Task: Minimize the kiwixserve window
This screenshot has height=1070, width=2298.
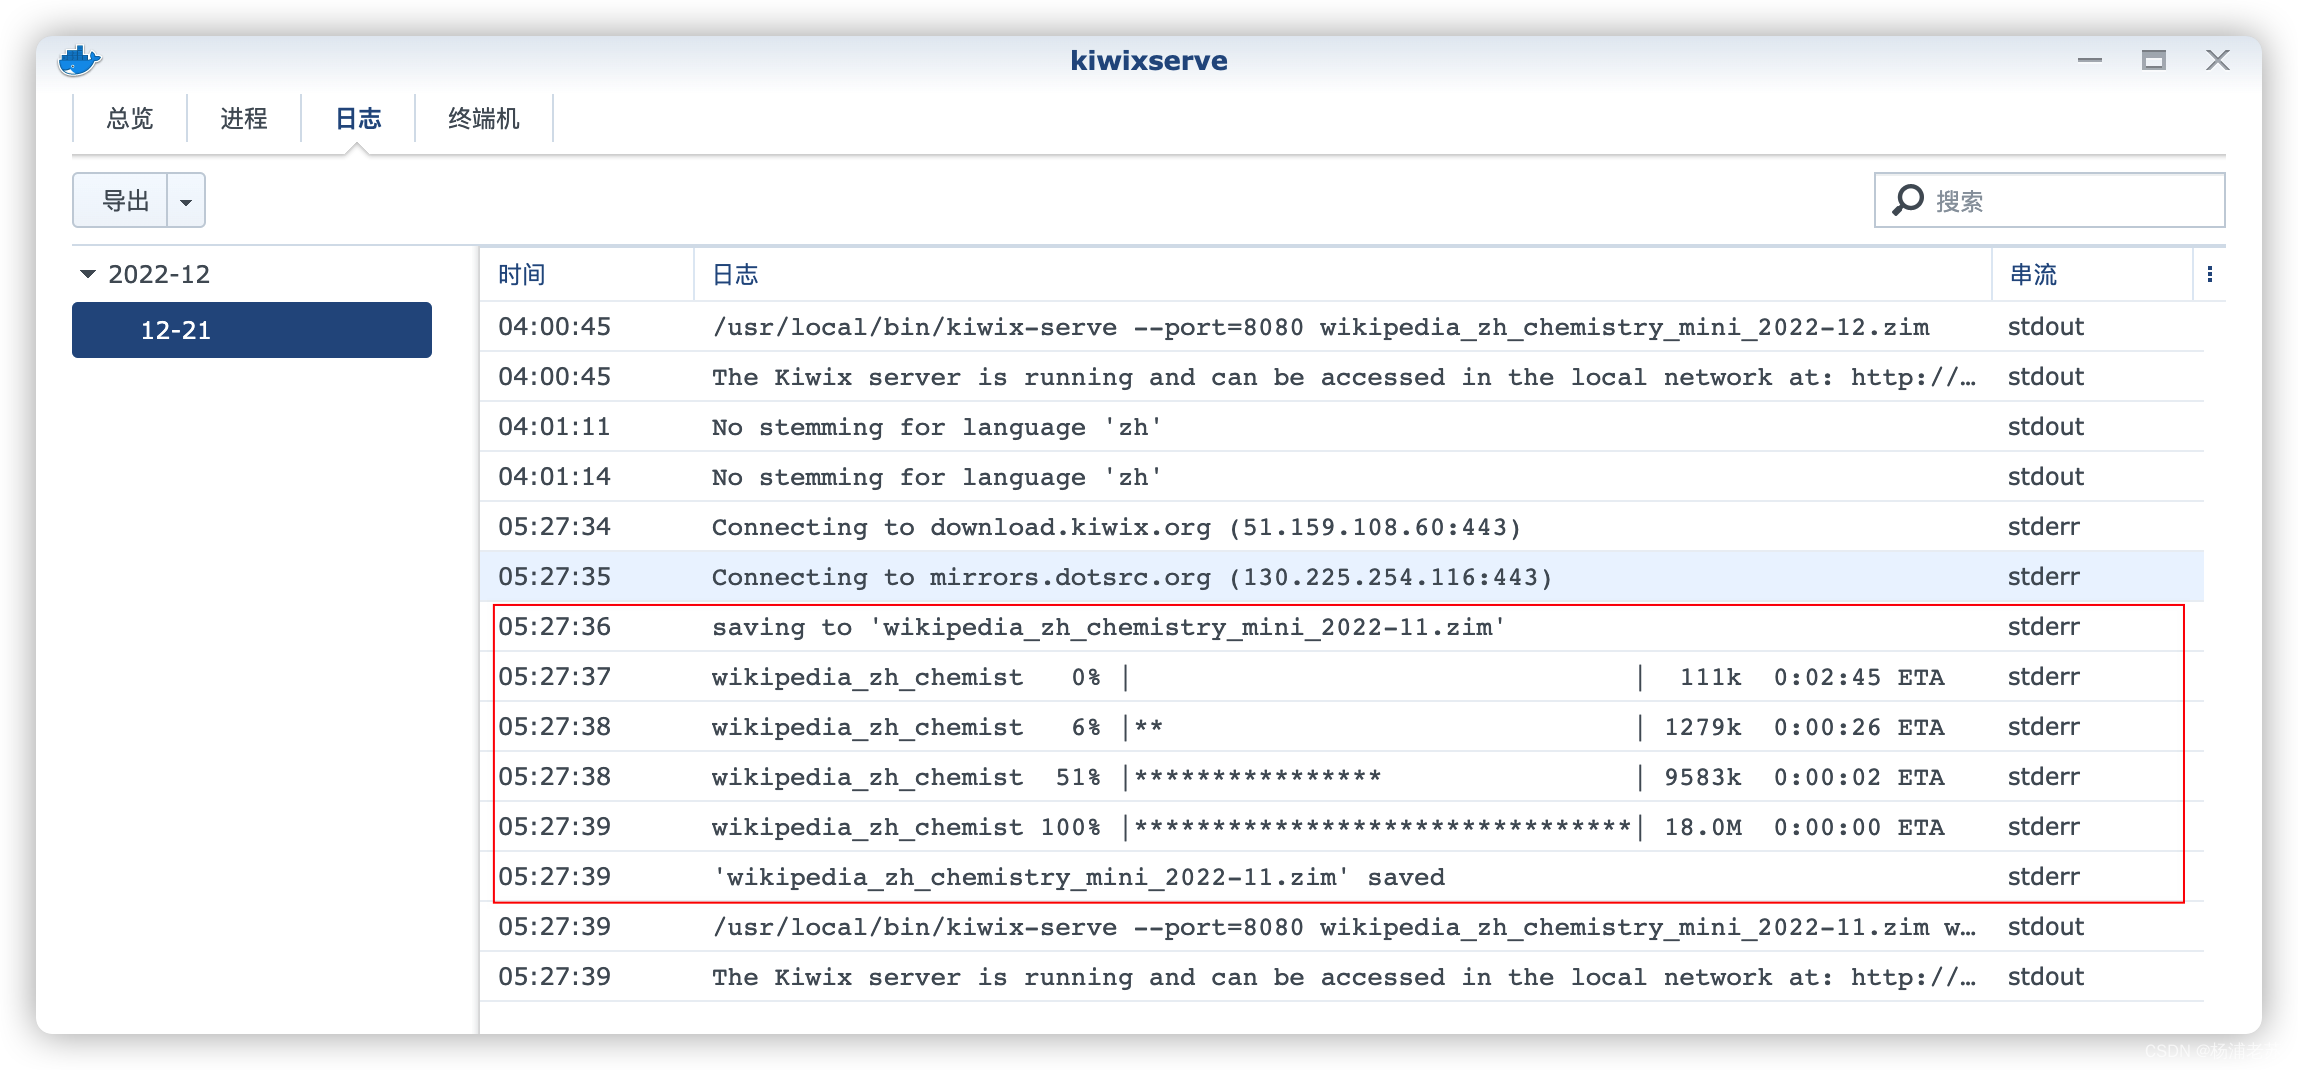Action: click(2090, 60)
